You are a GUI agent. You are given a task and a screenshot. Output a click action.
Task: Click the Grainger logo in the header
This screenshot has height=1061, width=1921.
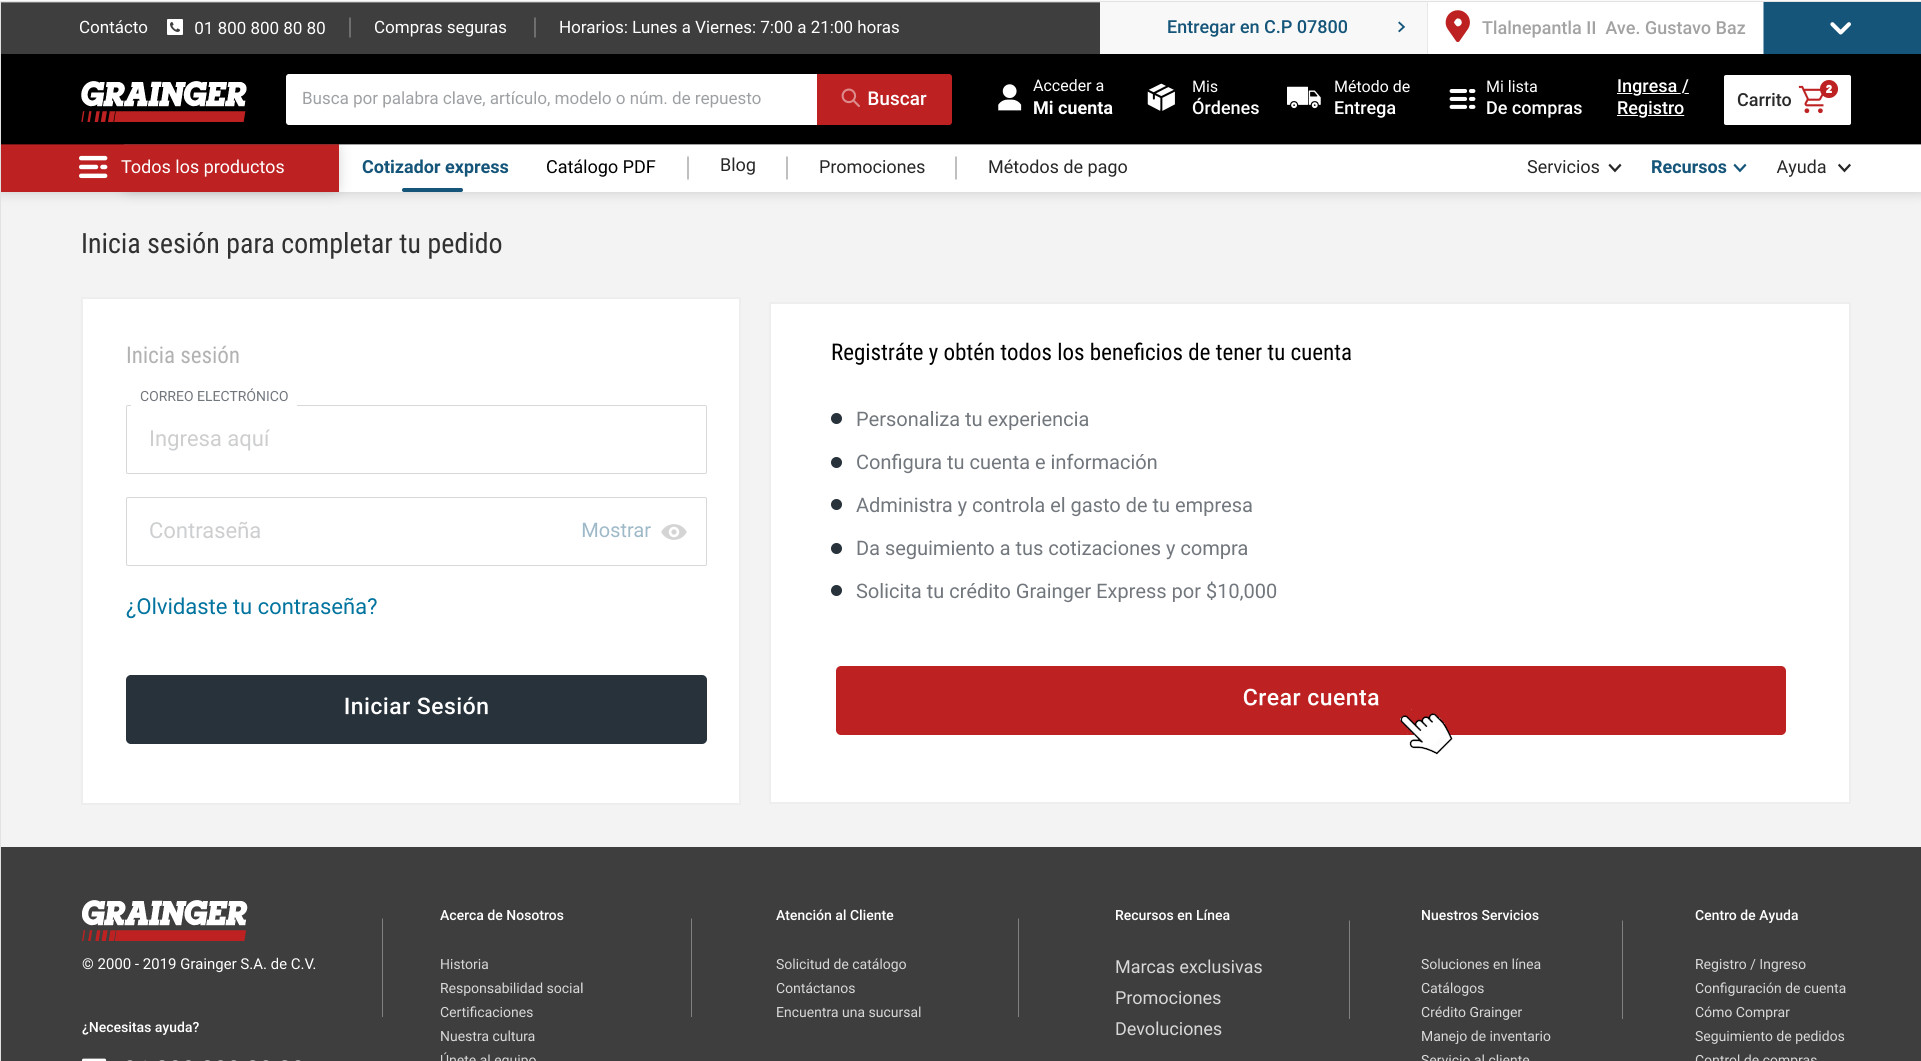tap(164, 100)
